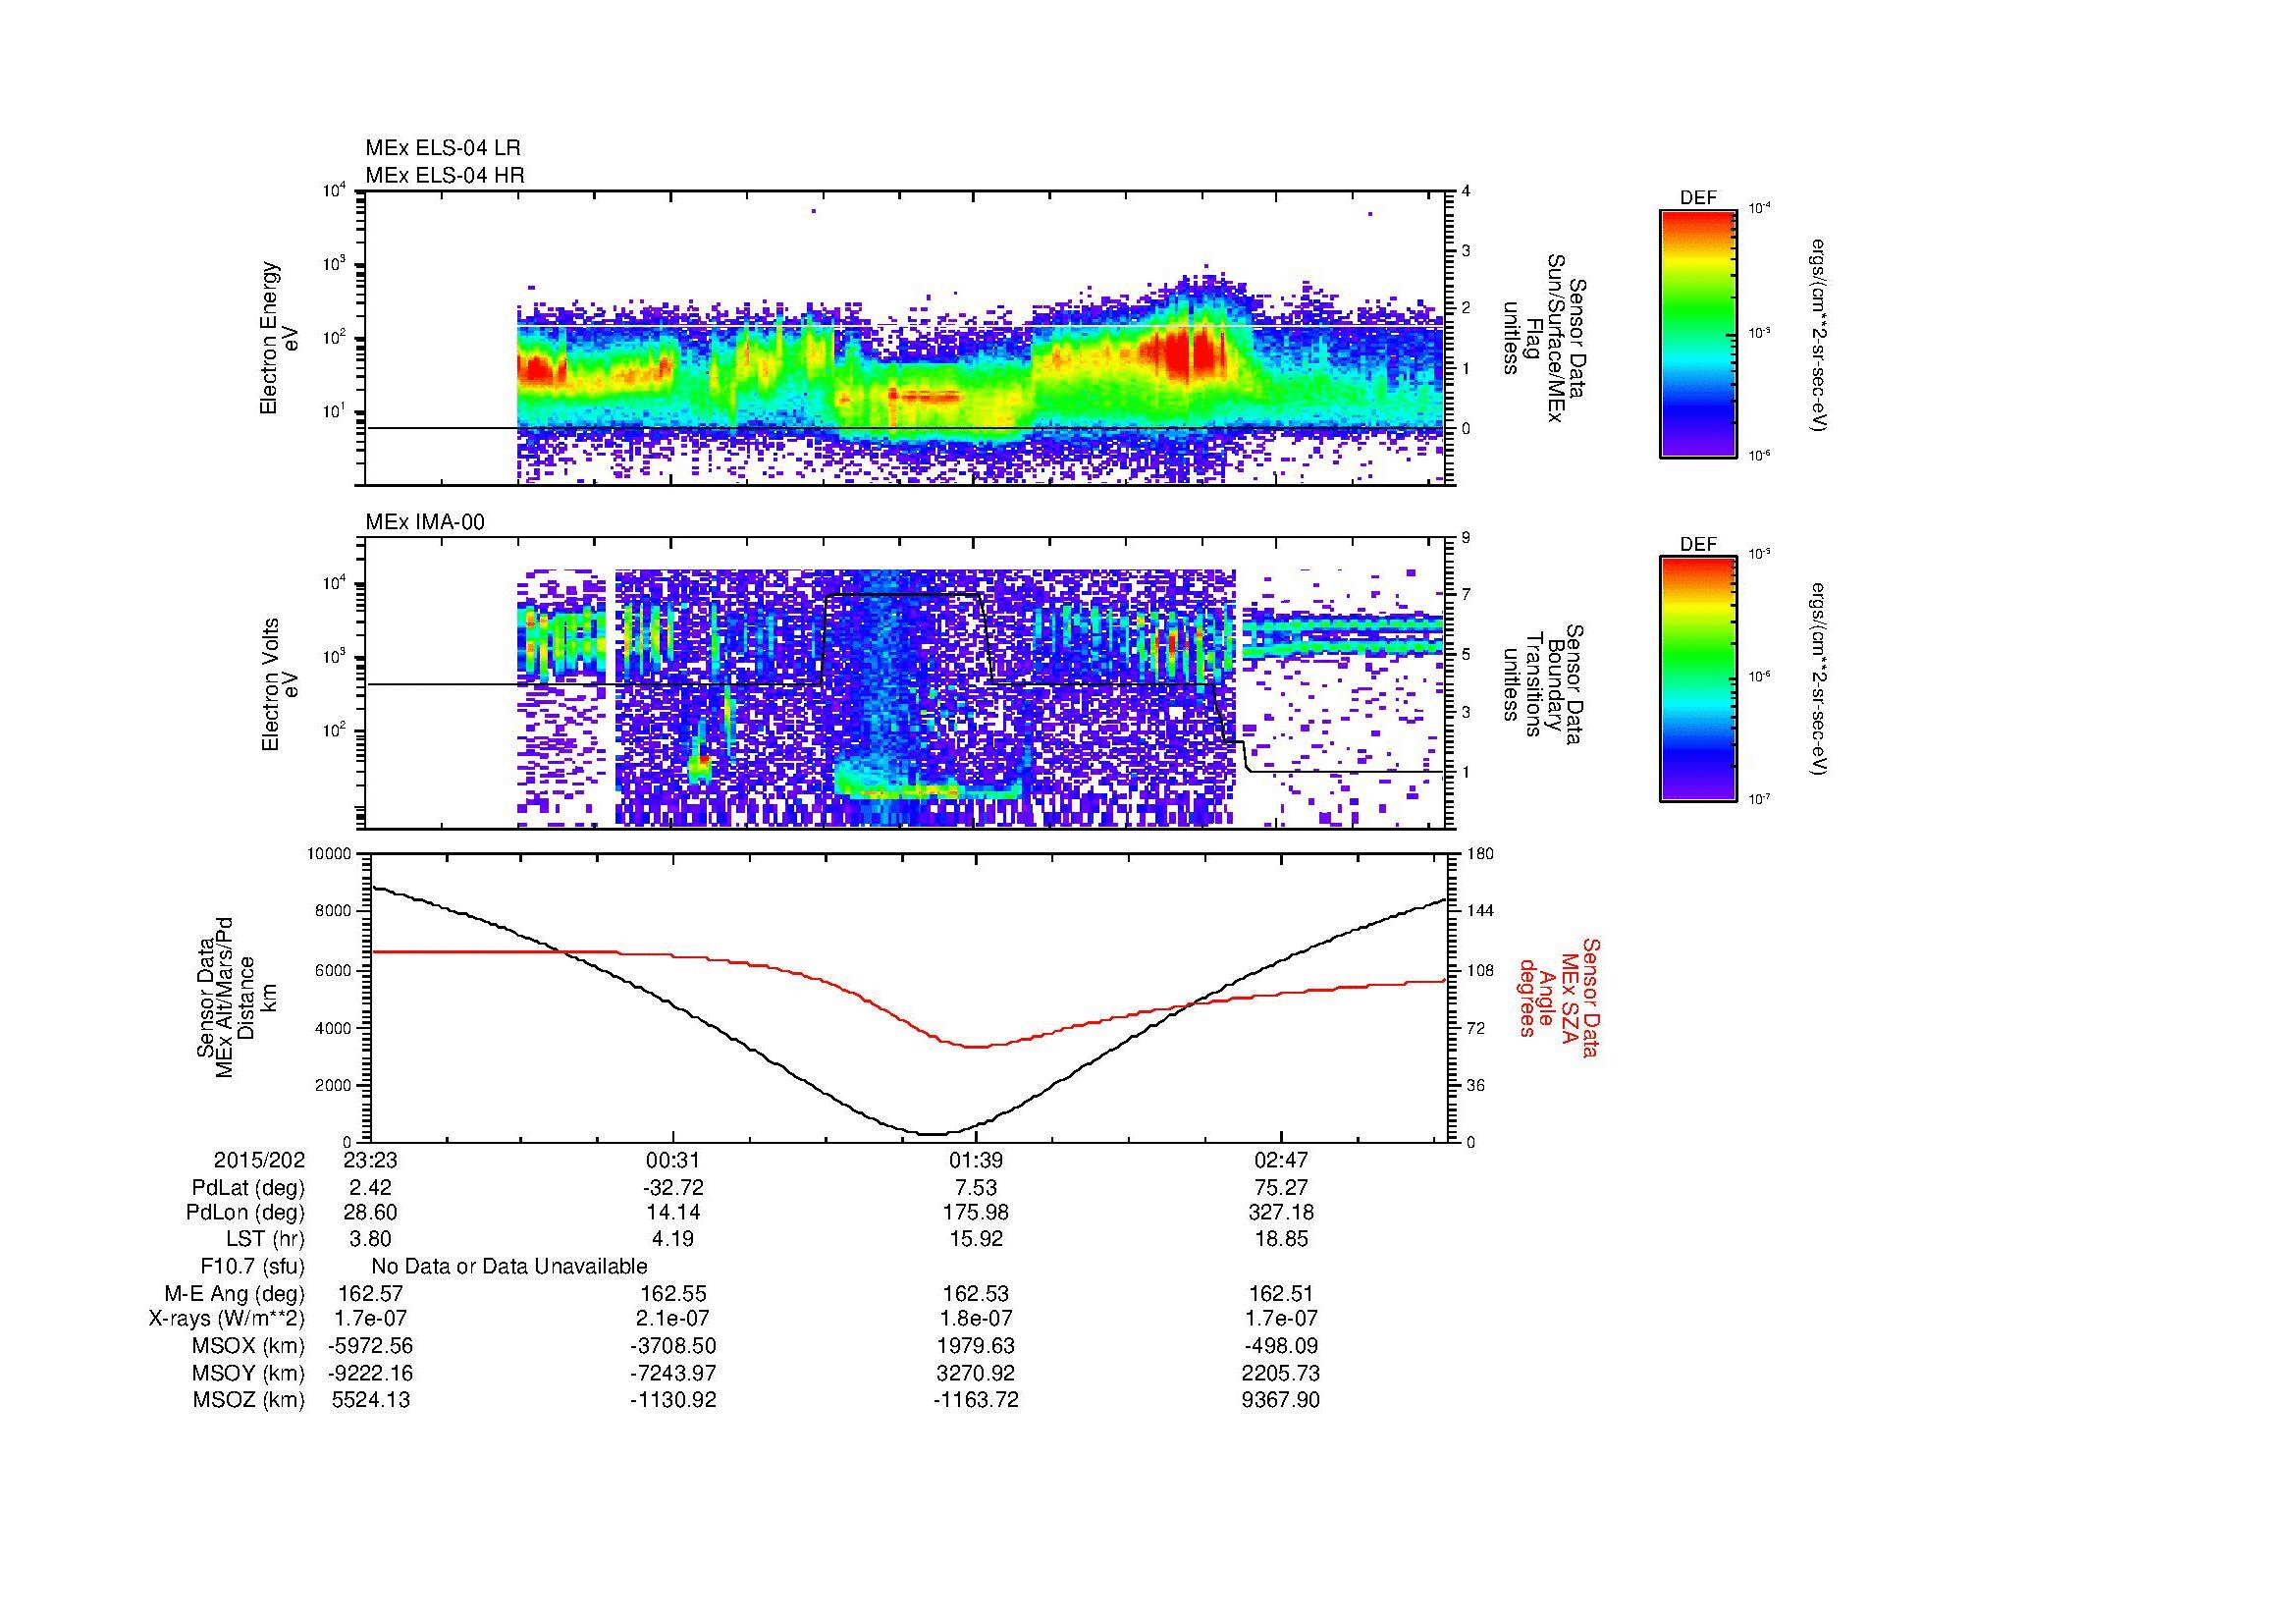Click the '01:39' time tick label
This screenshot has width=2296, height=1623.
(x=976, y=1161)
